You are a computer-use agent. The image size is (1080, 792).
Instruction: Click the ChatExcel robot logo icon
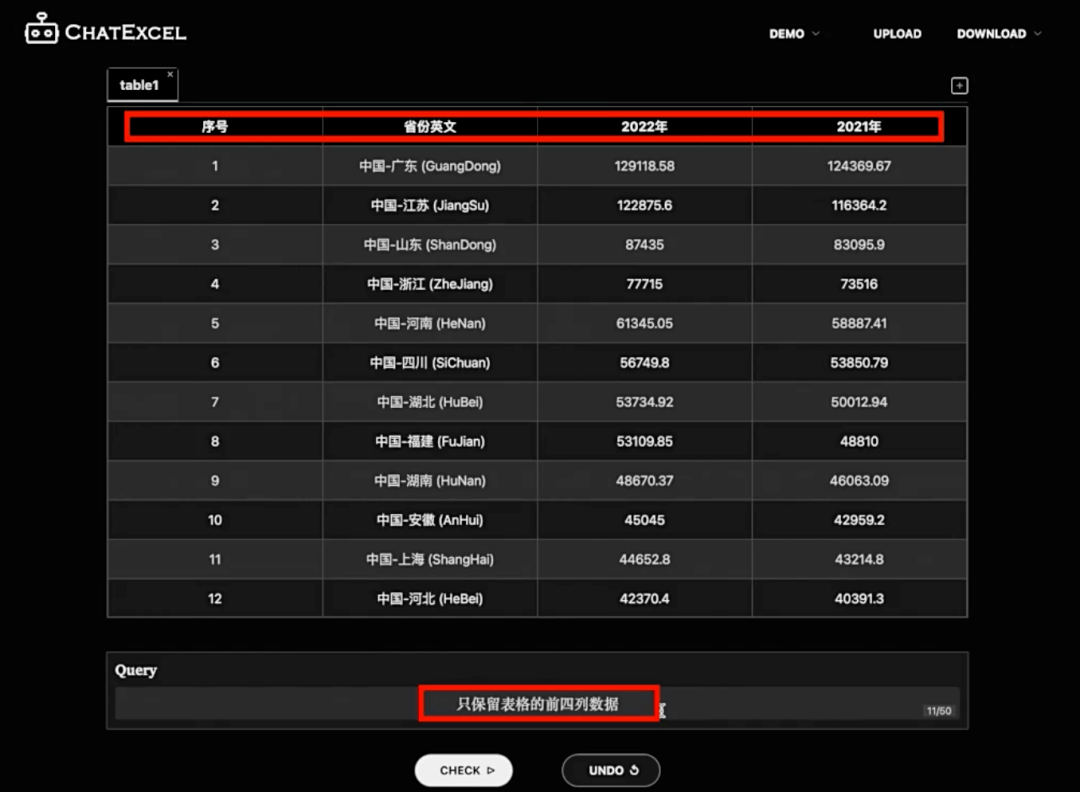pyautogui.click(x=42, y=30)
